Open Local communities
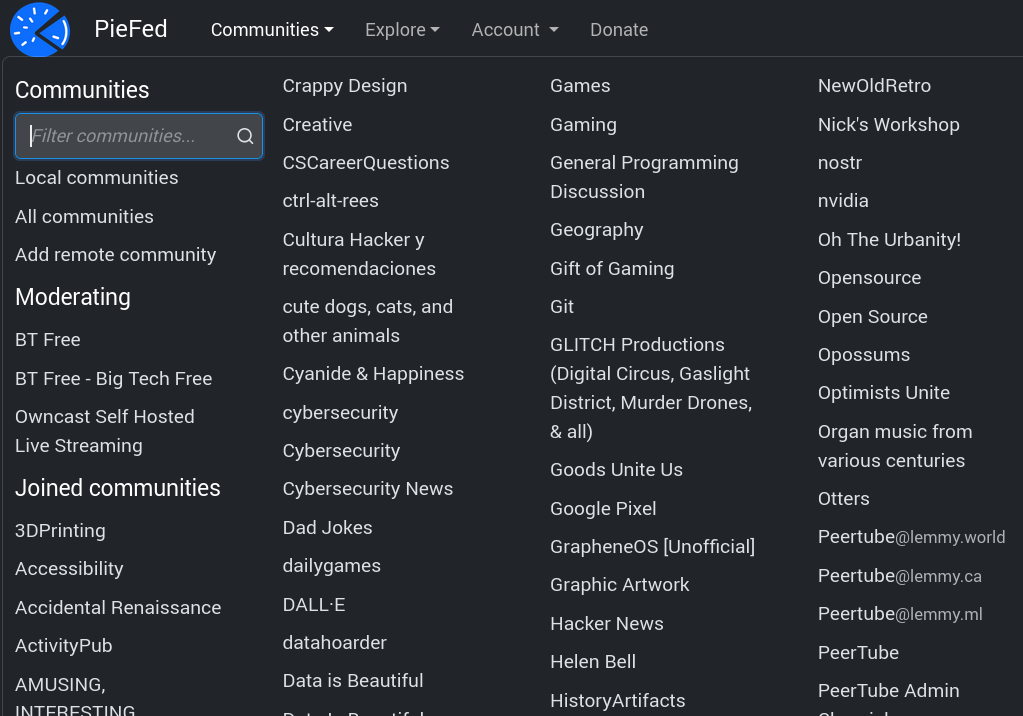 click(97, 178)
